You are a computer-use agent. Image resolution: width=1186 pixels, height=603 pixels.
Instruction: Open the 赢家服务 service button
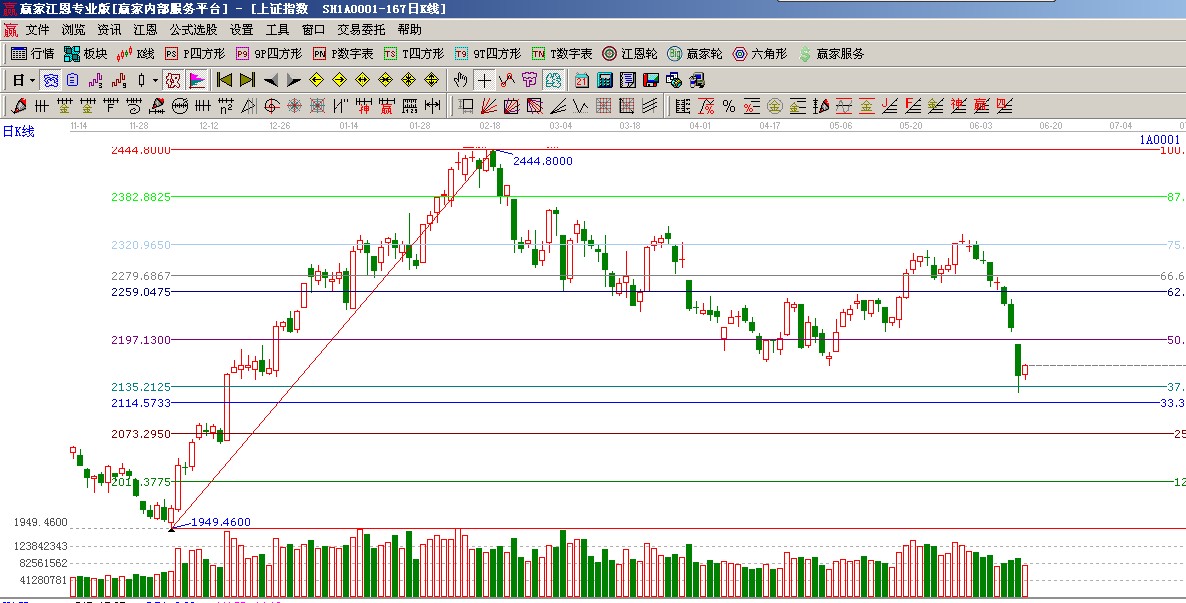click(832, 54)
